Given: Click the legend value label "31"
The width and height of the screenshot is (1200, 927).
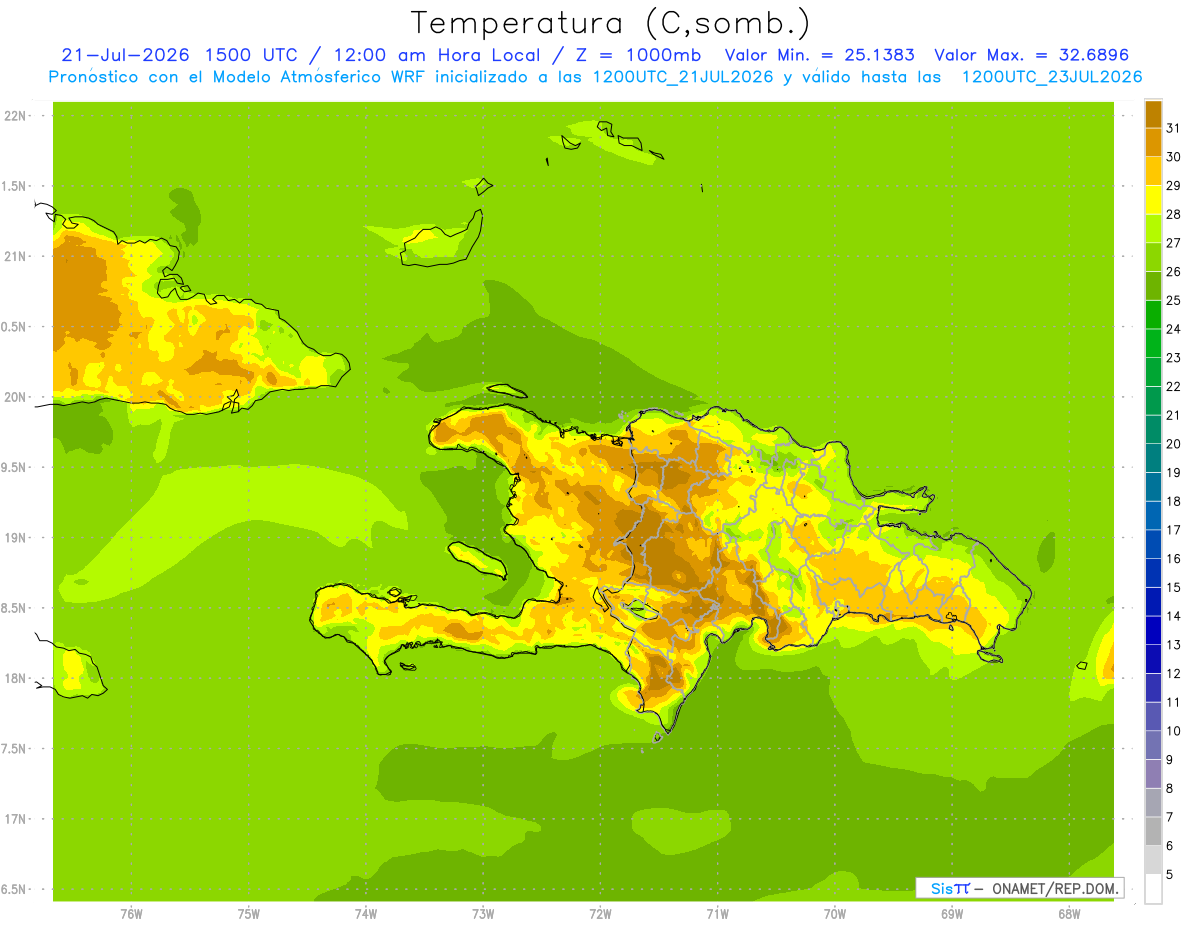Looking at the screenshot, I should [x=1173, y=128].
